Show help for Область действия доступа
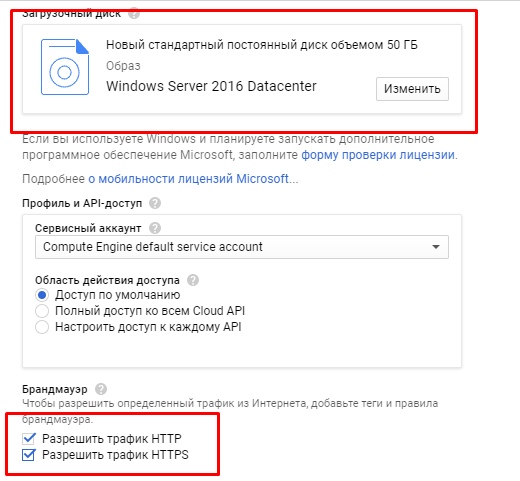520x481 pixels. pos(193,280)
